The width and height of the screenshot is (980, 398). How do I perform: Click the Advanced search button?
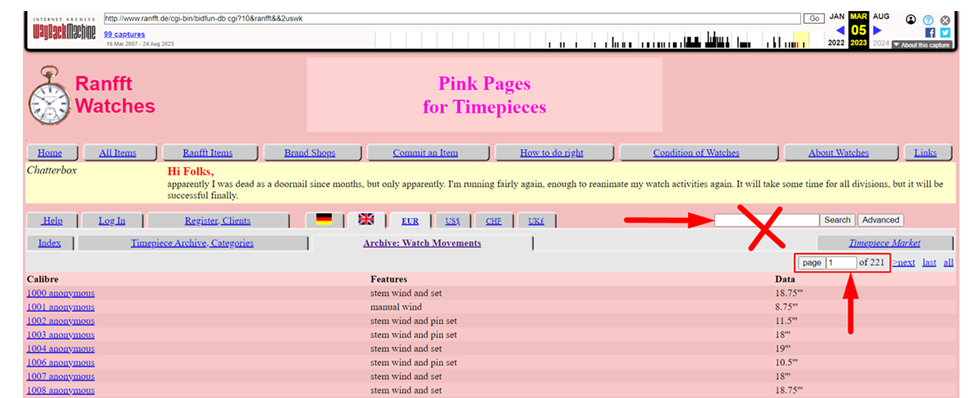(x=881, y=220)
